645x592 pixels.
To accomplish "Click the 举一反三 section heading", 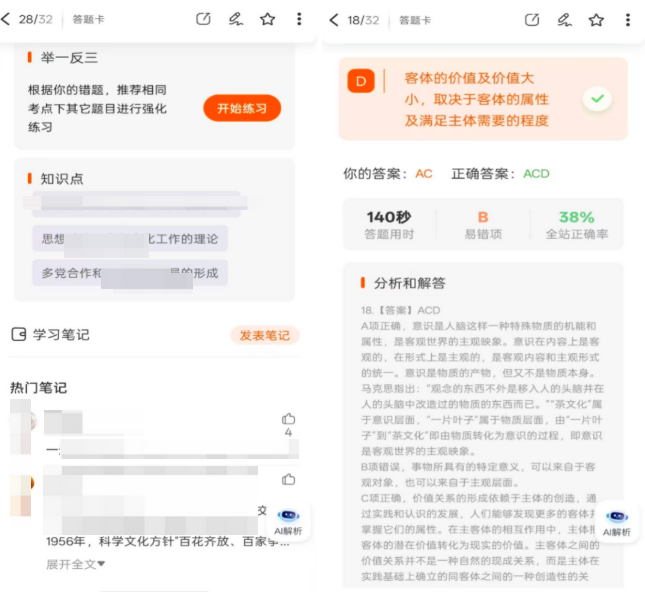I will (x=69, y=58).
